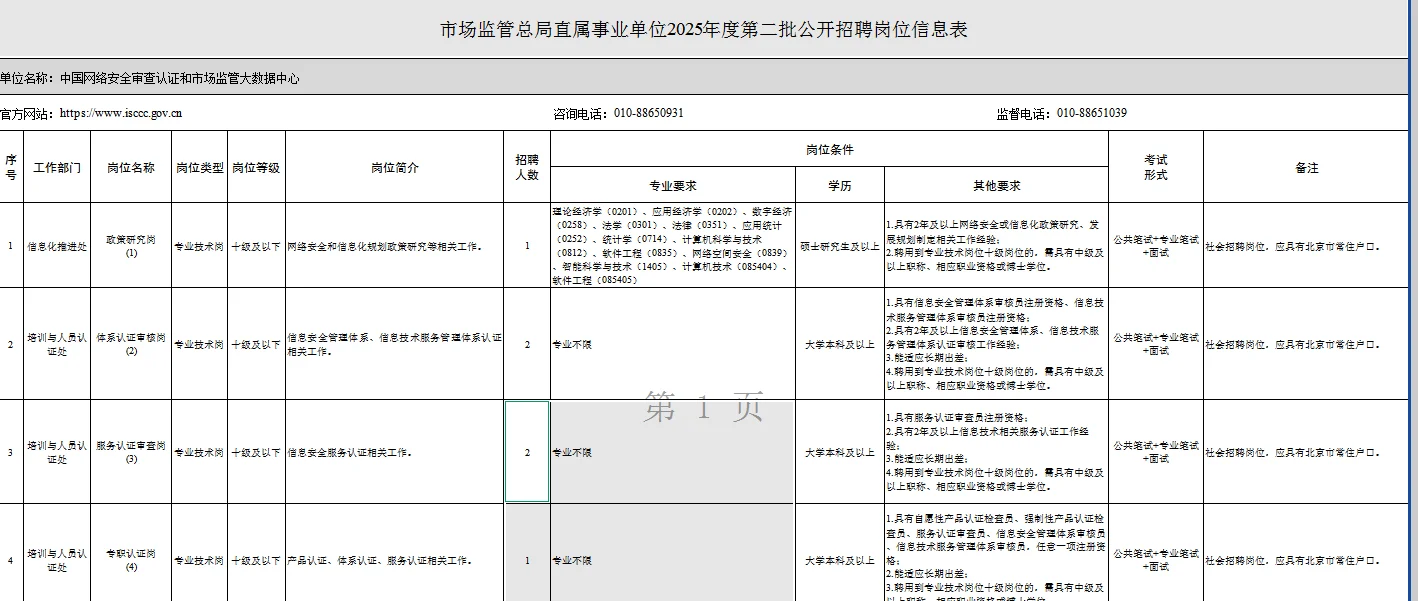Click the 专业要求 sub-header

(673, 185)
